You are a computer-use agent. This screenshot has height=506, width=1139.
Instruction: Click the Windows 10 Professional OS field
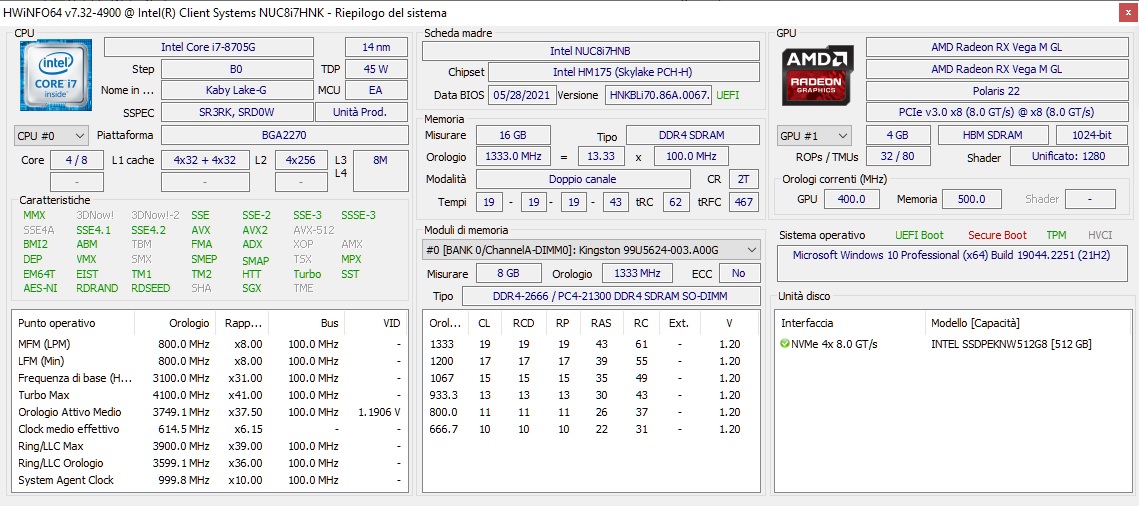click(x=954, y=264)
